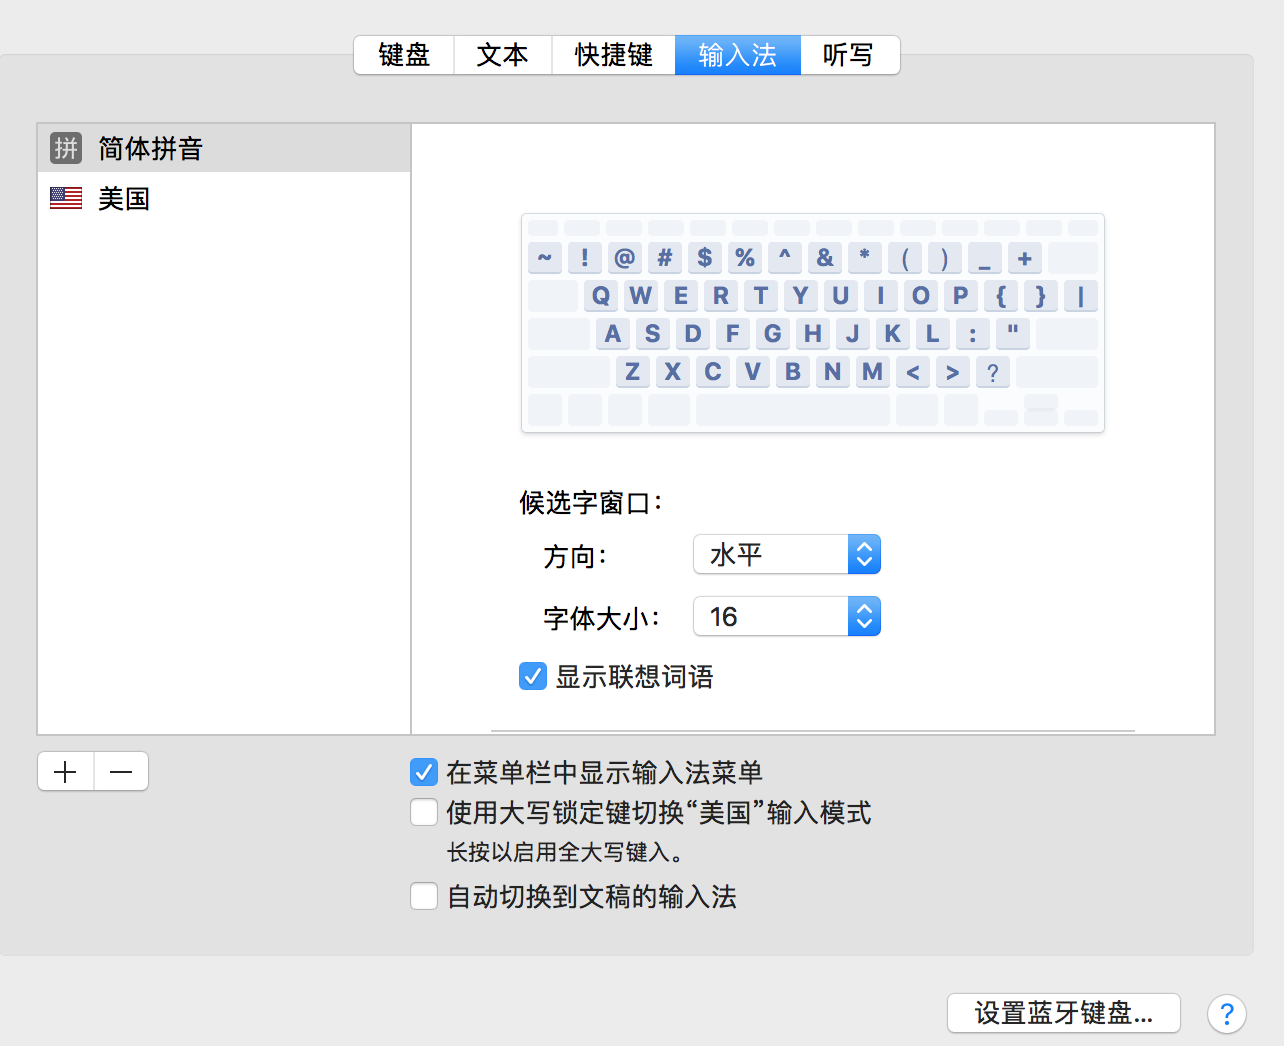The height and width of the screenshot is (1046, 1284).
Task: Click the US flag icon
Action: tap(66, 198)
